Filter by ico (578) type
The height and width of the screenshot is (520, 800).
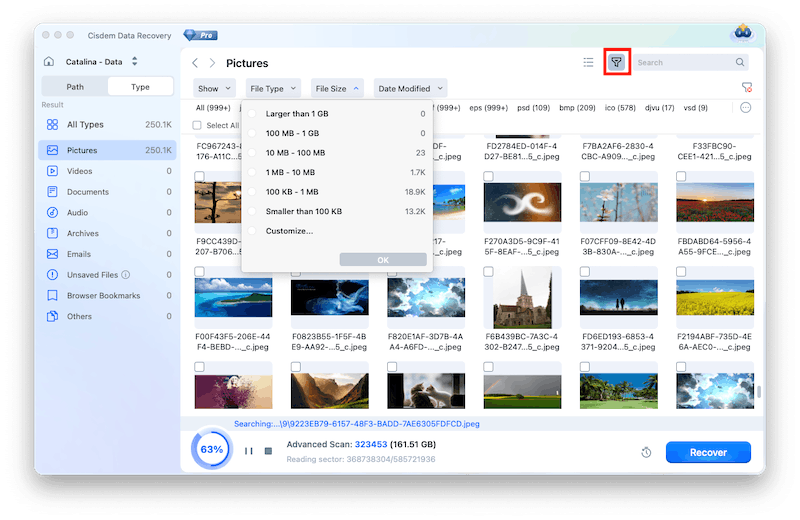tap(620, 108)
